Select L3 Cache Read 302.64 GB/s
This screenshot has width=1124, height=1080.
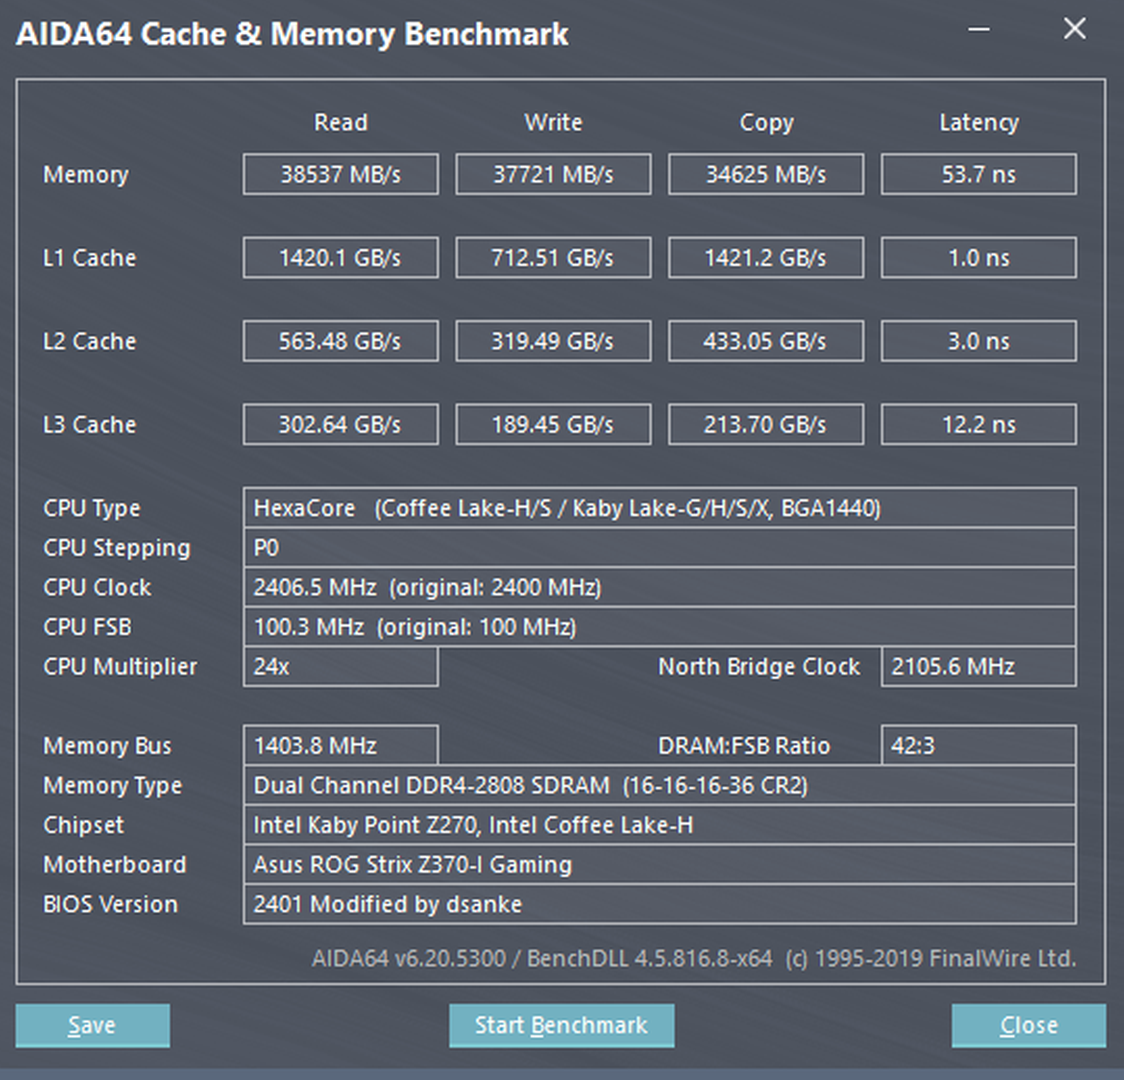(x=340, y=424)
